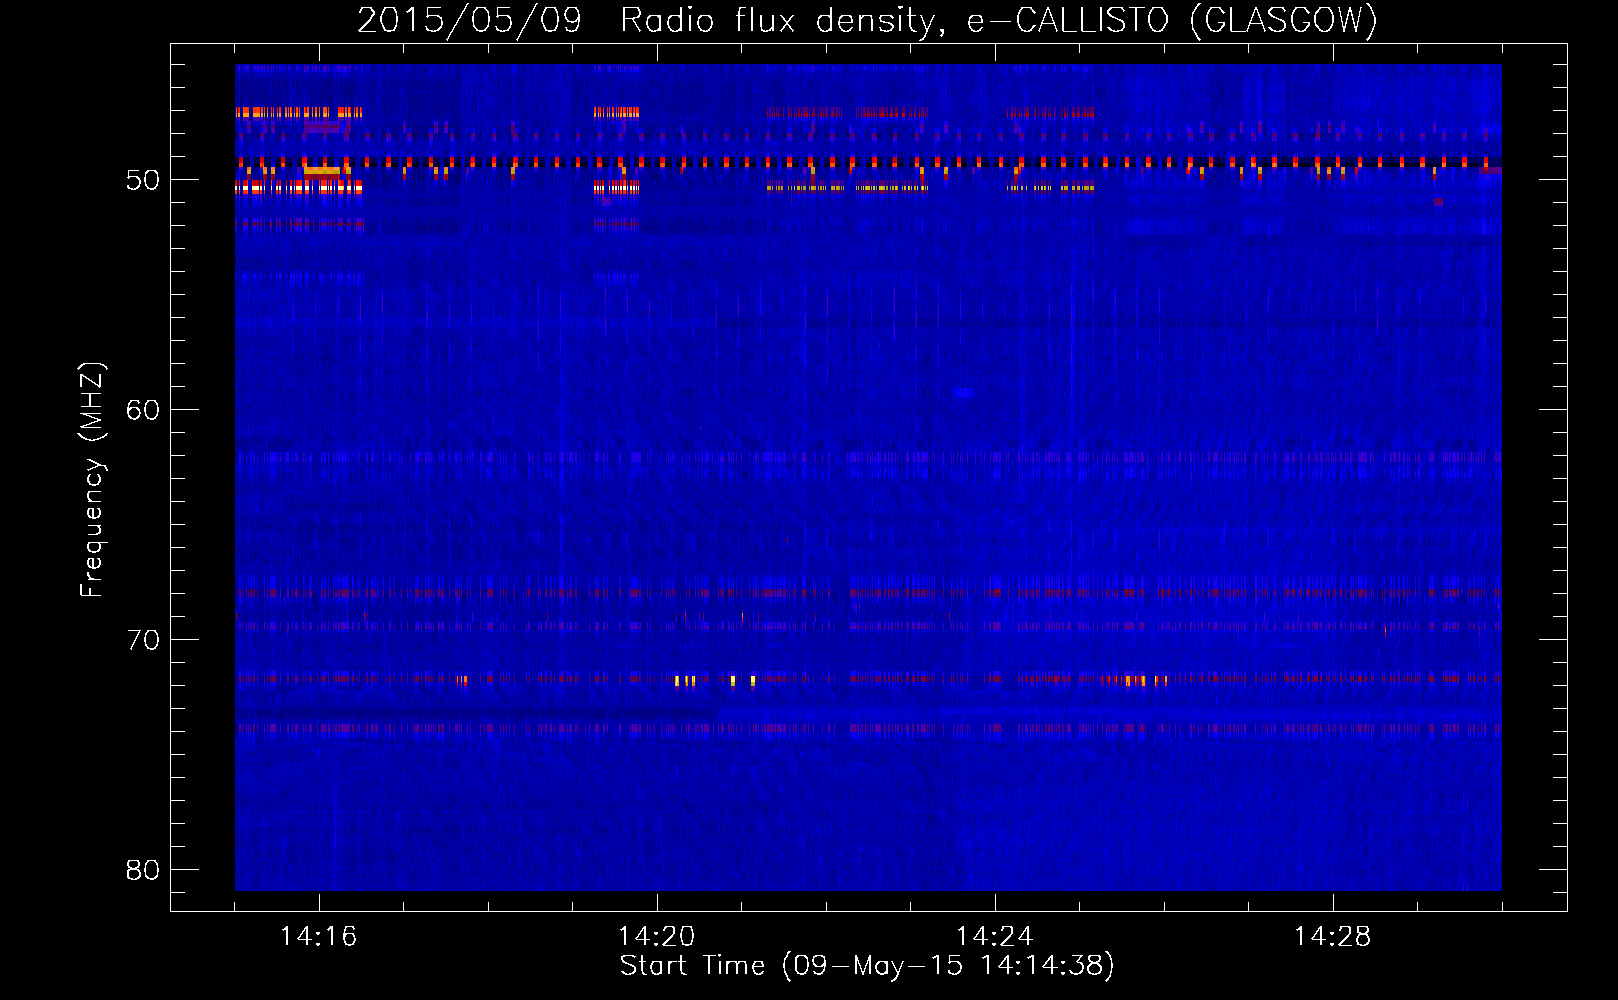Click the 80 MHz frequency tick label
The image size is (1618, 1000).
point(142,870)
